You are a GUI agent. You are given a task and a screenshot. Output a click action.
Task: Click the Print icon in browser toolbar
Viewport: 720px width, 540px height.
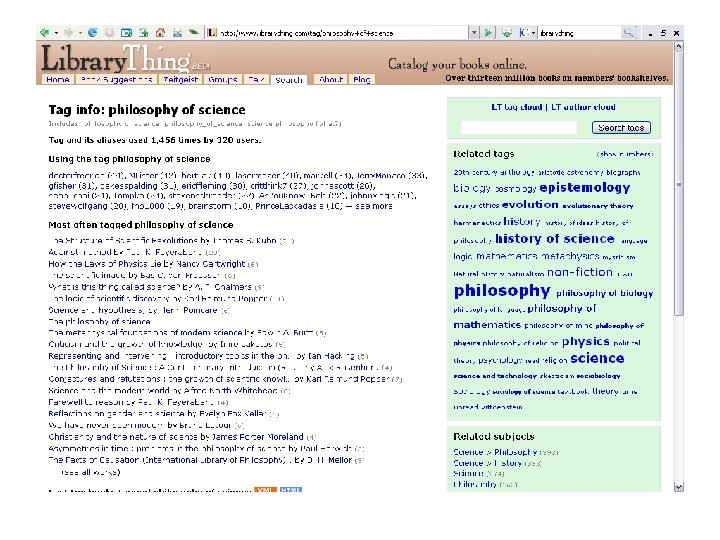[x=177, y=33]
